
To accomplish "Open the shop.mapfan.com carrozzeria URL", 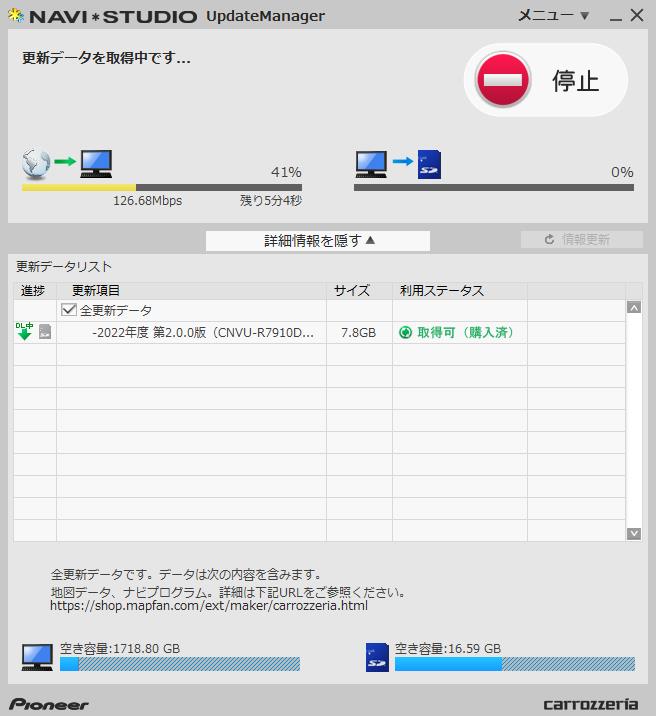I will [x=209, y=605].
